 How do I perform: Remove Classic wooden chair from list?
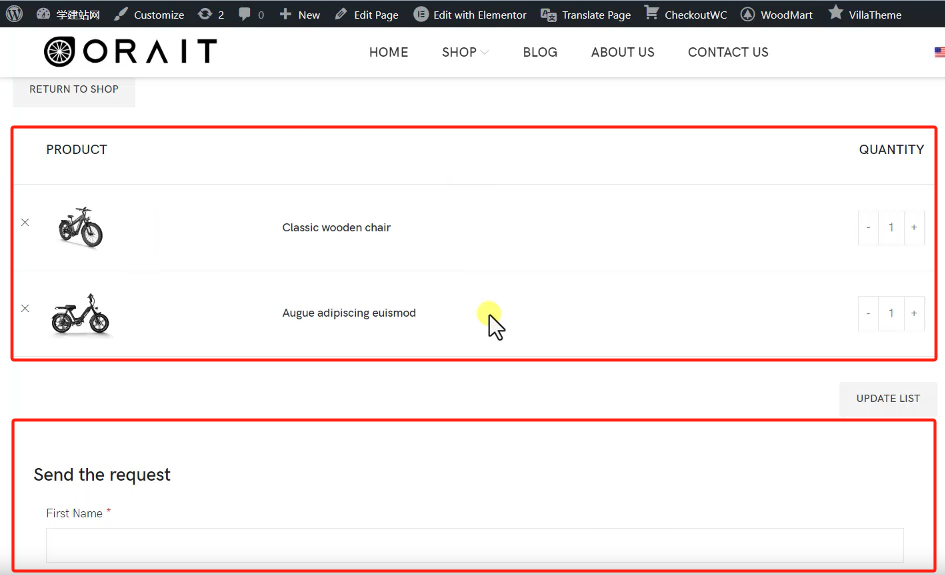pos(25,222)
